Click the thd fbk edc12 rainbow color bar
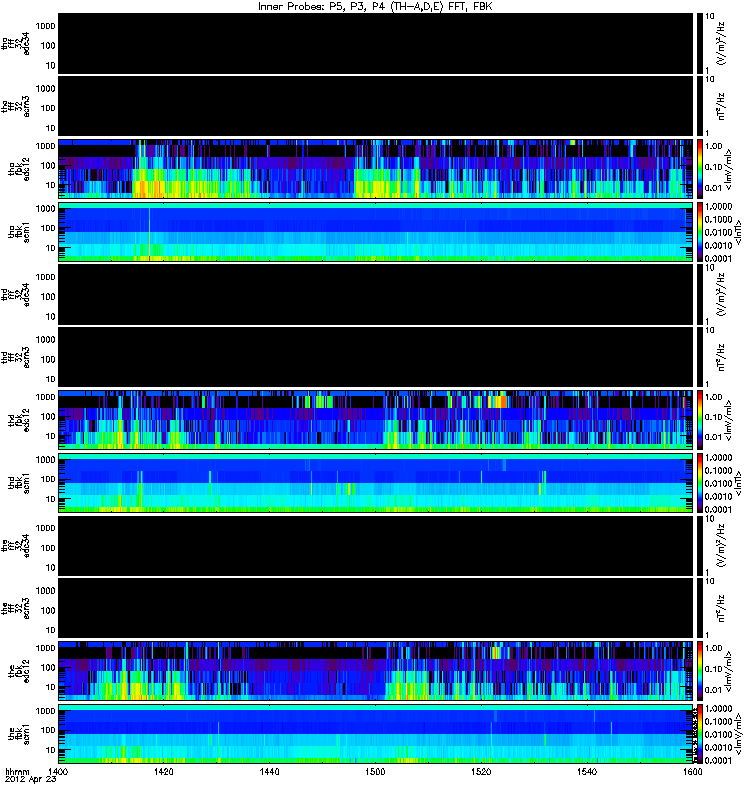This screenshot has height=800, width=750. point(699,420)
